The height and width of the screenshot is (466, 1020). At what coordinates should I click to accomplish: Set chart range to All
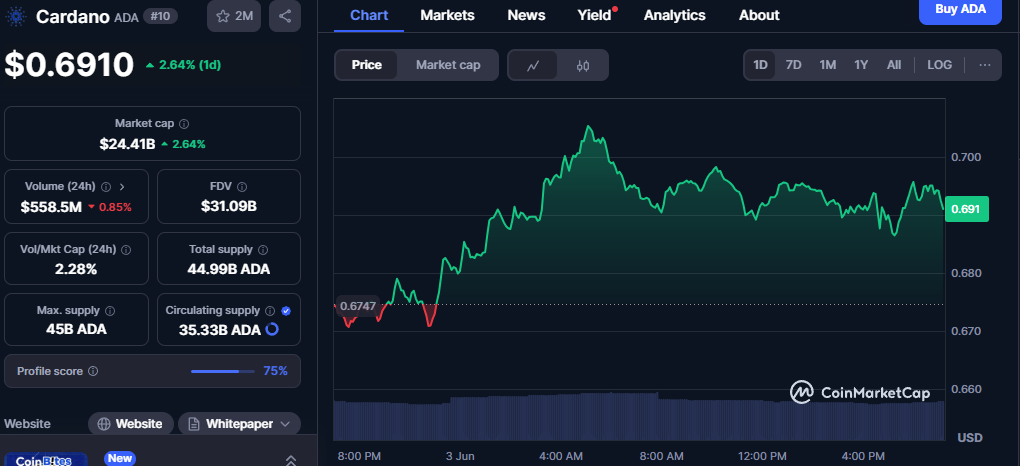tap(894, 65)
